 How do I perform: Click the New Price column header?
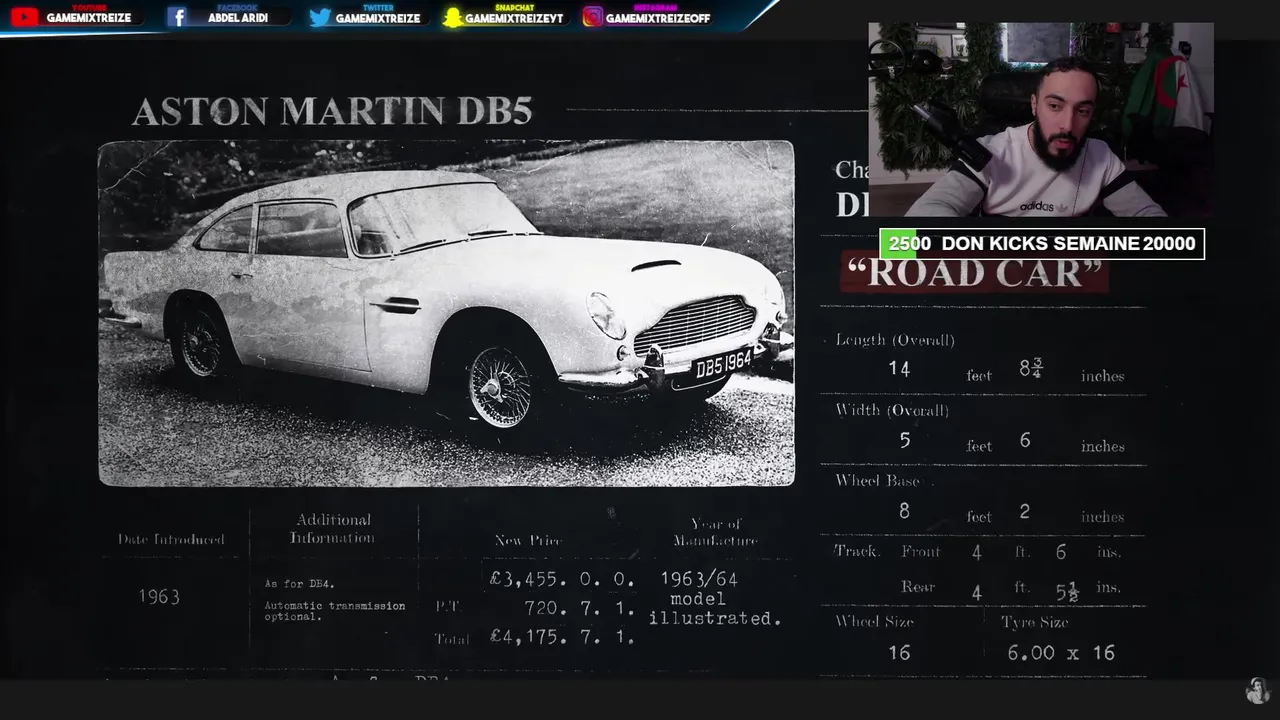(x=528, y=540)
